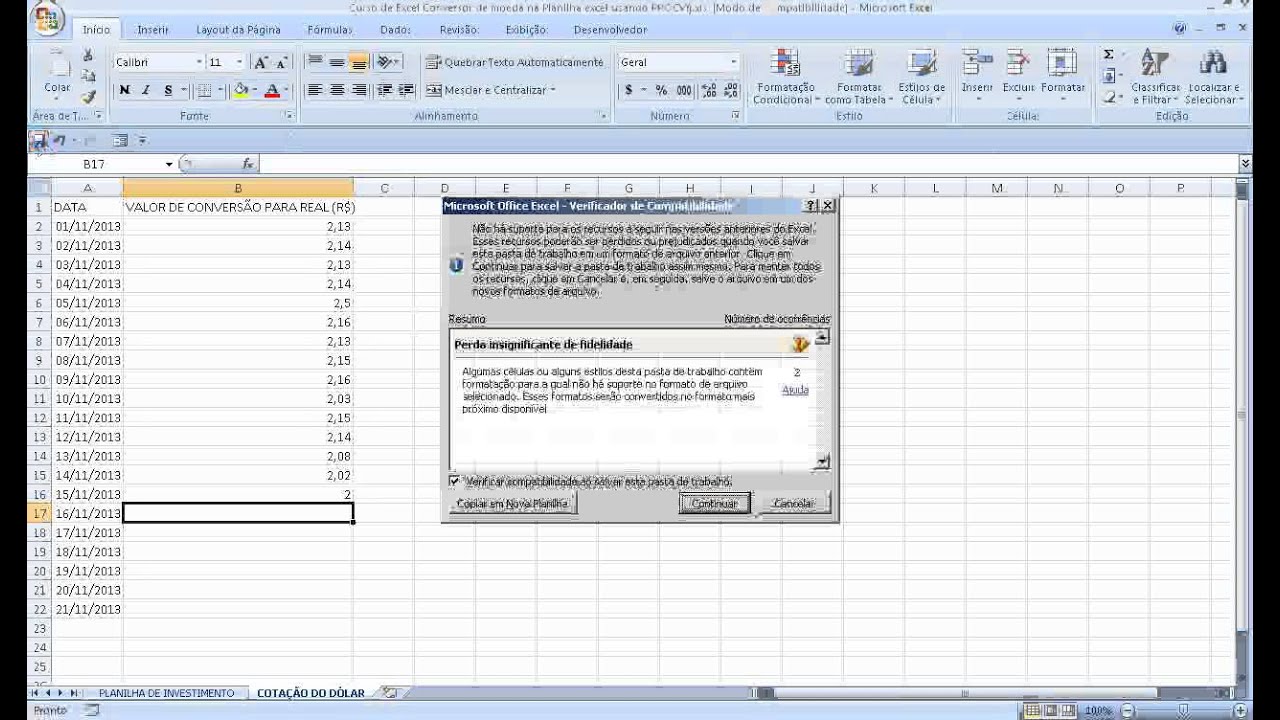
Task: Click the insert function fx icon
Action: point(248,164)
